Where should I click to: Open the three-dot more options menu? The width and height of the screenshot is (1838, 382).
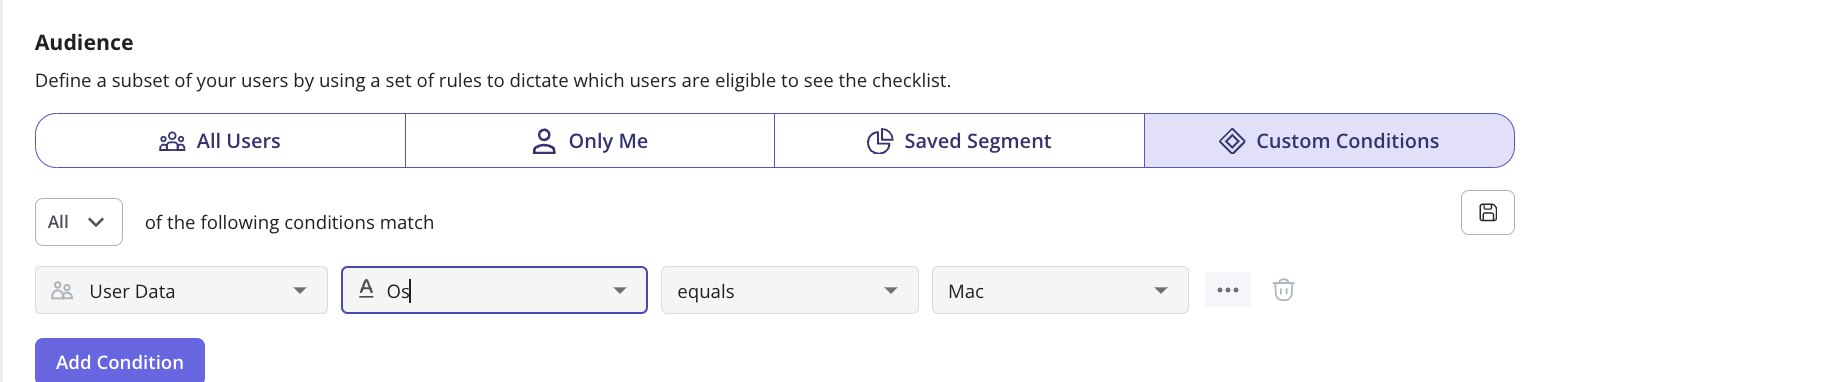(x=1228, y=290)
